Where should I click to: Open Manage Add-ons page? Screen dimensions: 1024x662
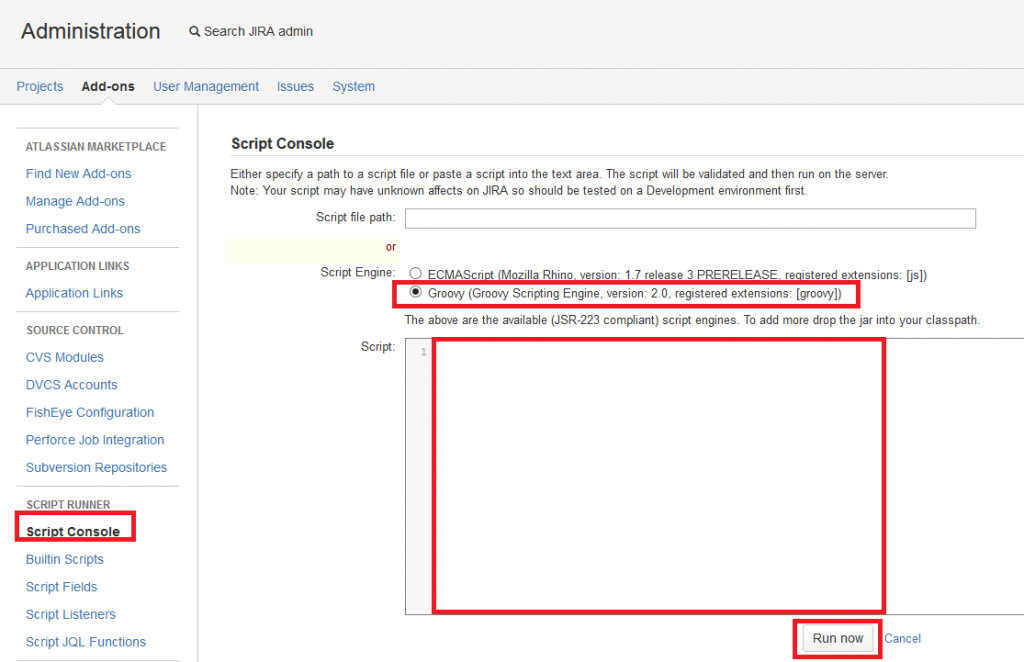click(75, 201)
